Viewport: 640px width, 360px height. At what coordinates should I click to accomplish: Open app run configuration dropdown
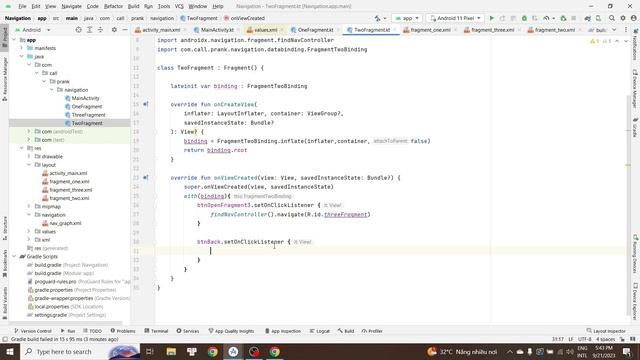pos(407,18)
